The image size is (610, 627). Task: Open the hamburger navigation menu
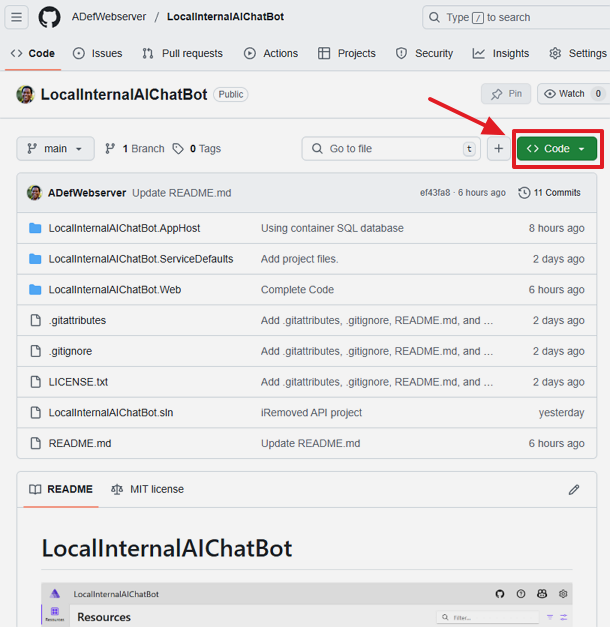16,17
